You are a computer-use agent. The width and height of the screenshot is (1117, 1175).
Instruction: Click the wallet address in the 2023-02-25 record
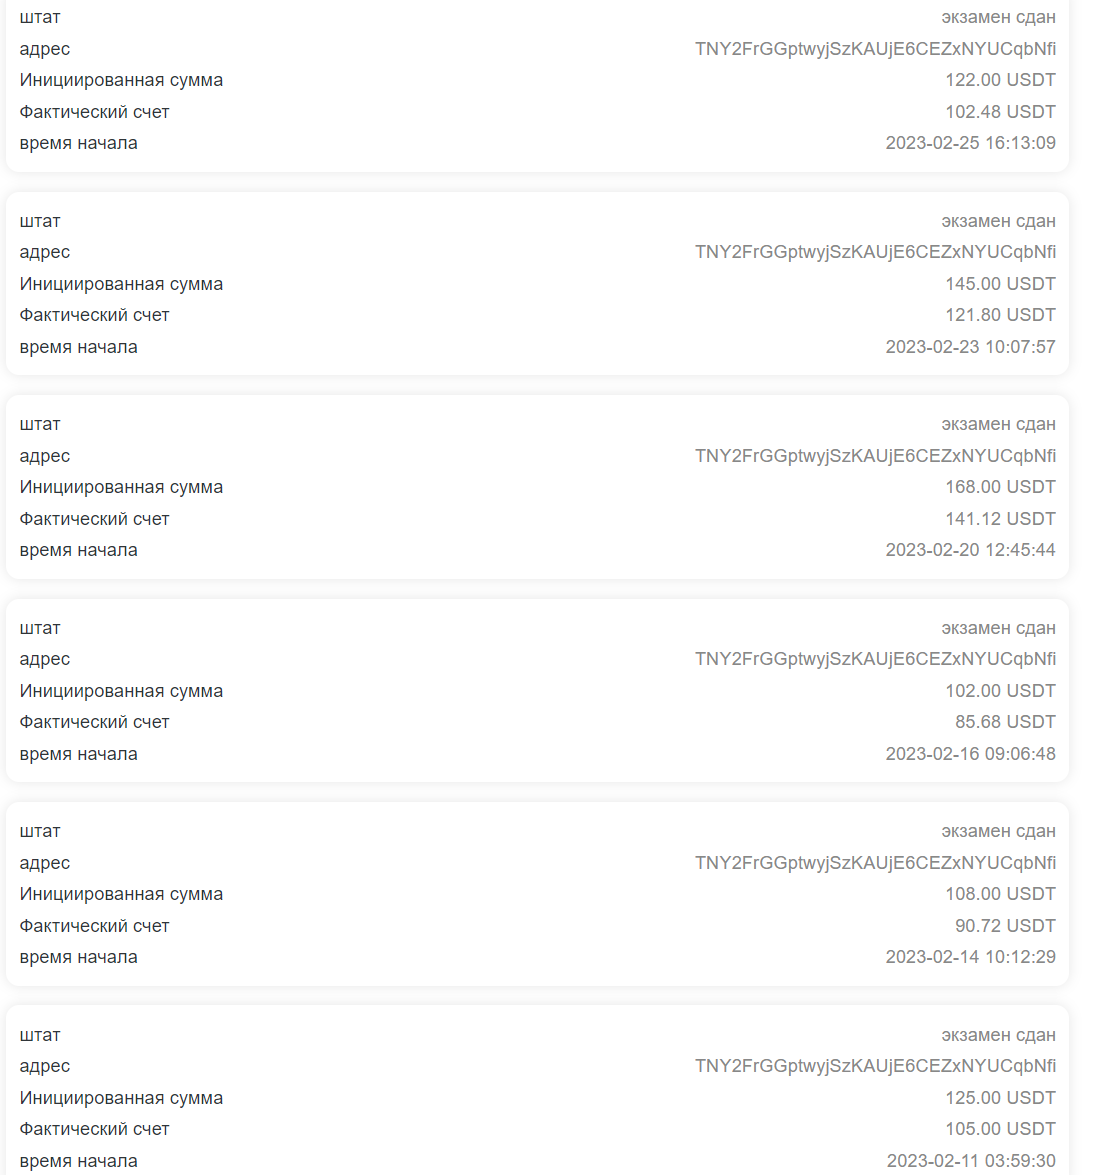pos(875,49)
